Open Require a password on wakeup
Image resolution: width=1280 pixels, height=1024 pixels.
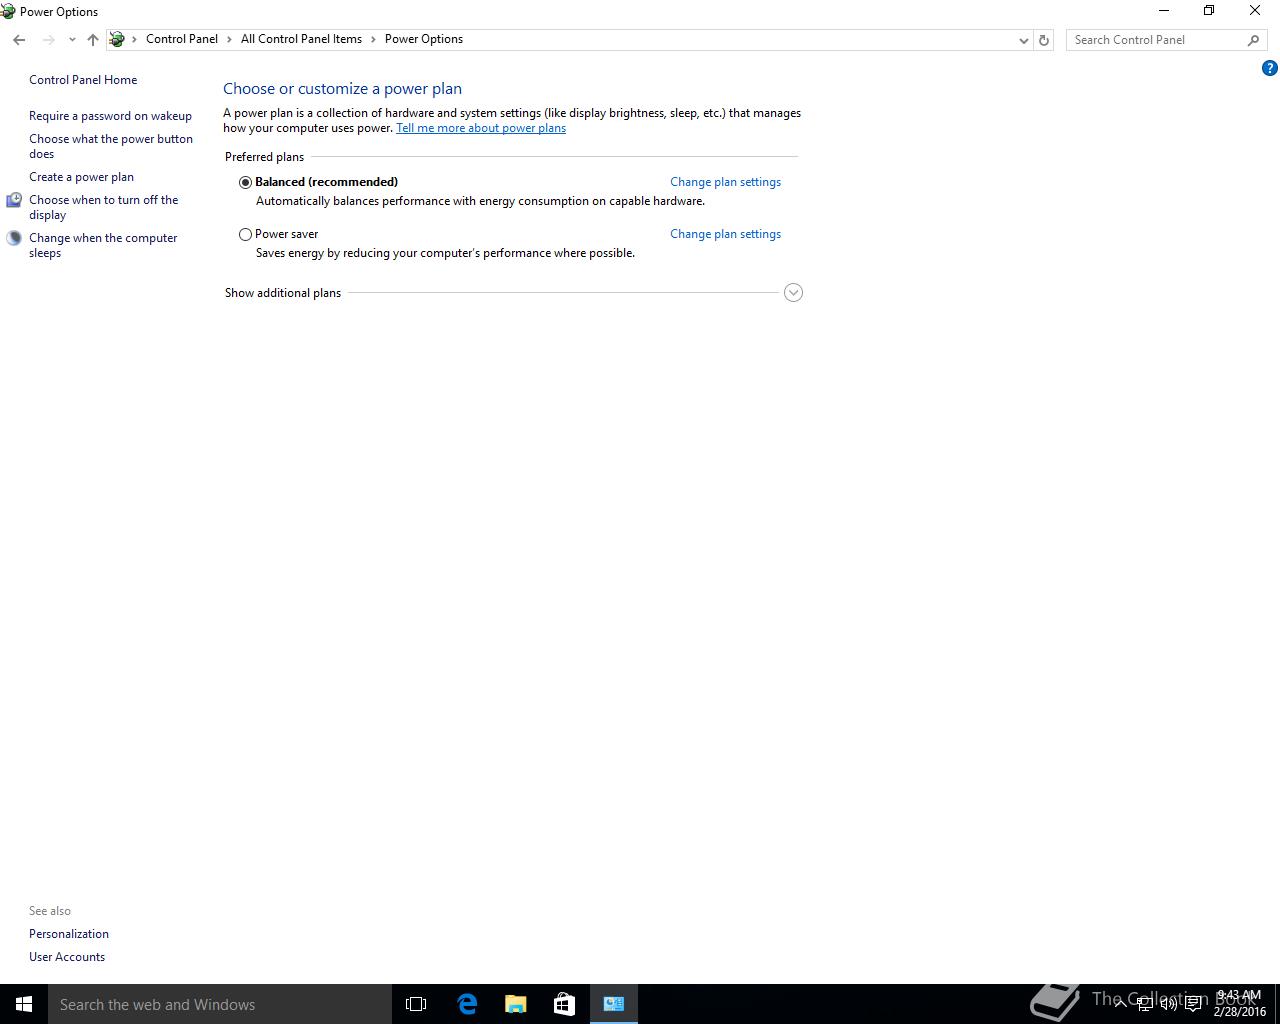pos(110,116)
